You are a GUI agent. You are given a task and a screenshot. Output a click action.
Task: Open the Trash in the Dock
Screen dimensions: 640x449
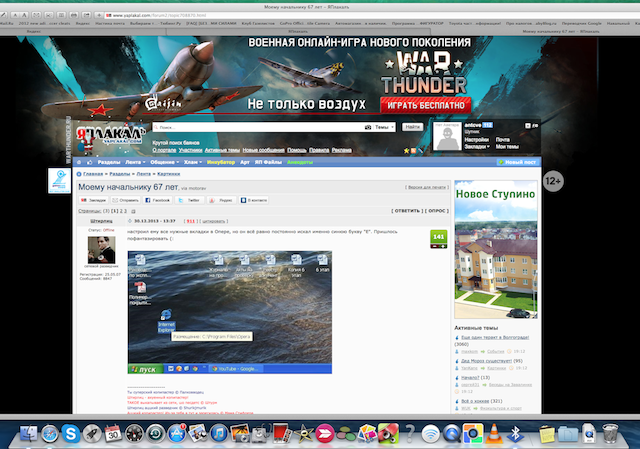click(610, 433)
